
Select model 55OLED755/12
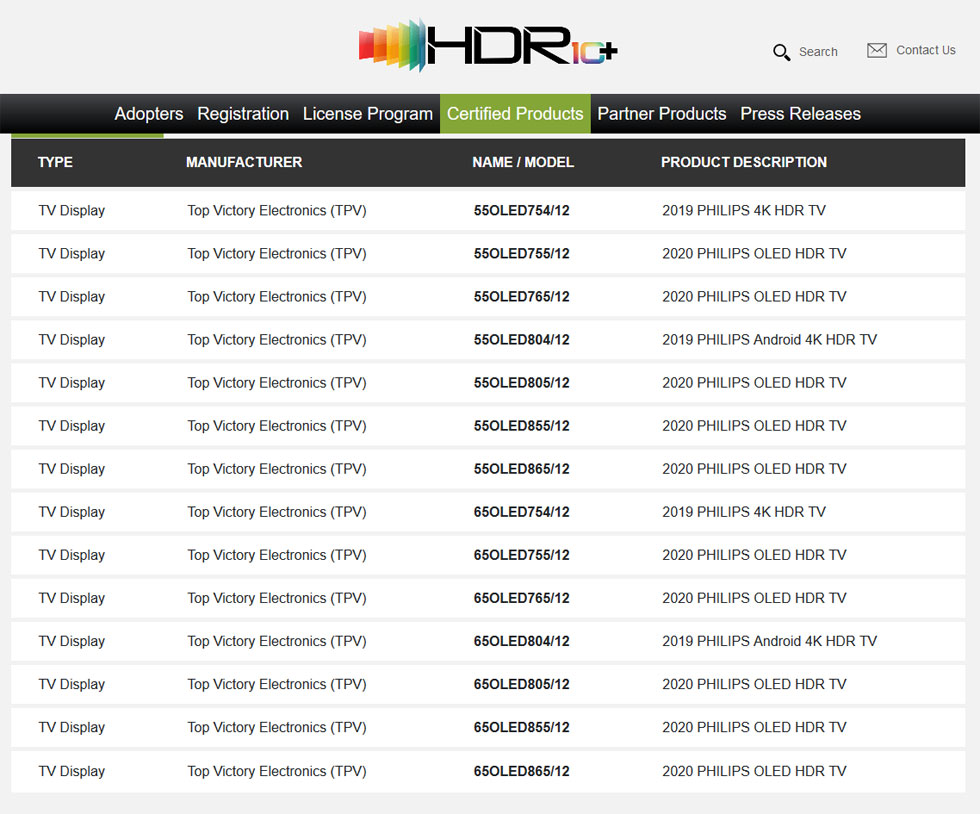click(x=521, y=254)
